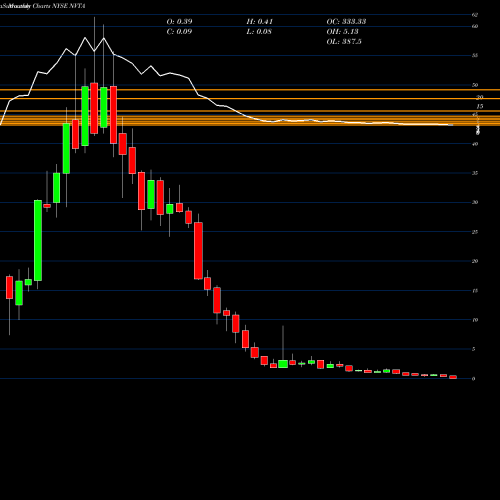Click the price axis label 55
The height and width of the screenshot is (500, 500).
click(x=475, y=55)
